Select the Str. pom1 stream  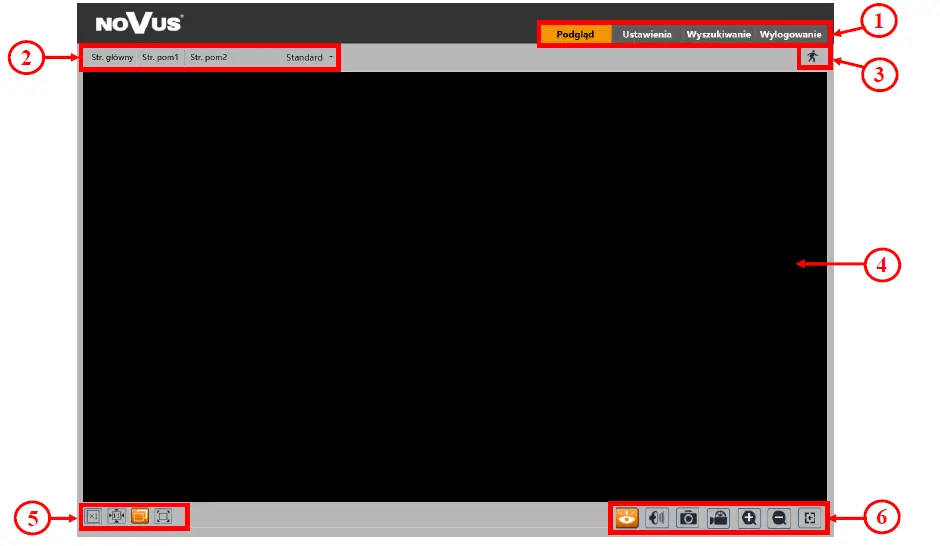coord(160,58)
